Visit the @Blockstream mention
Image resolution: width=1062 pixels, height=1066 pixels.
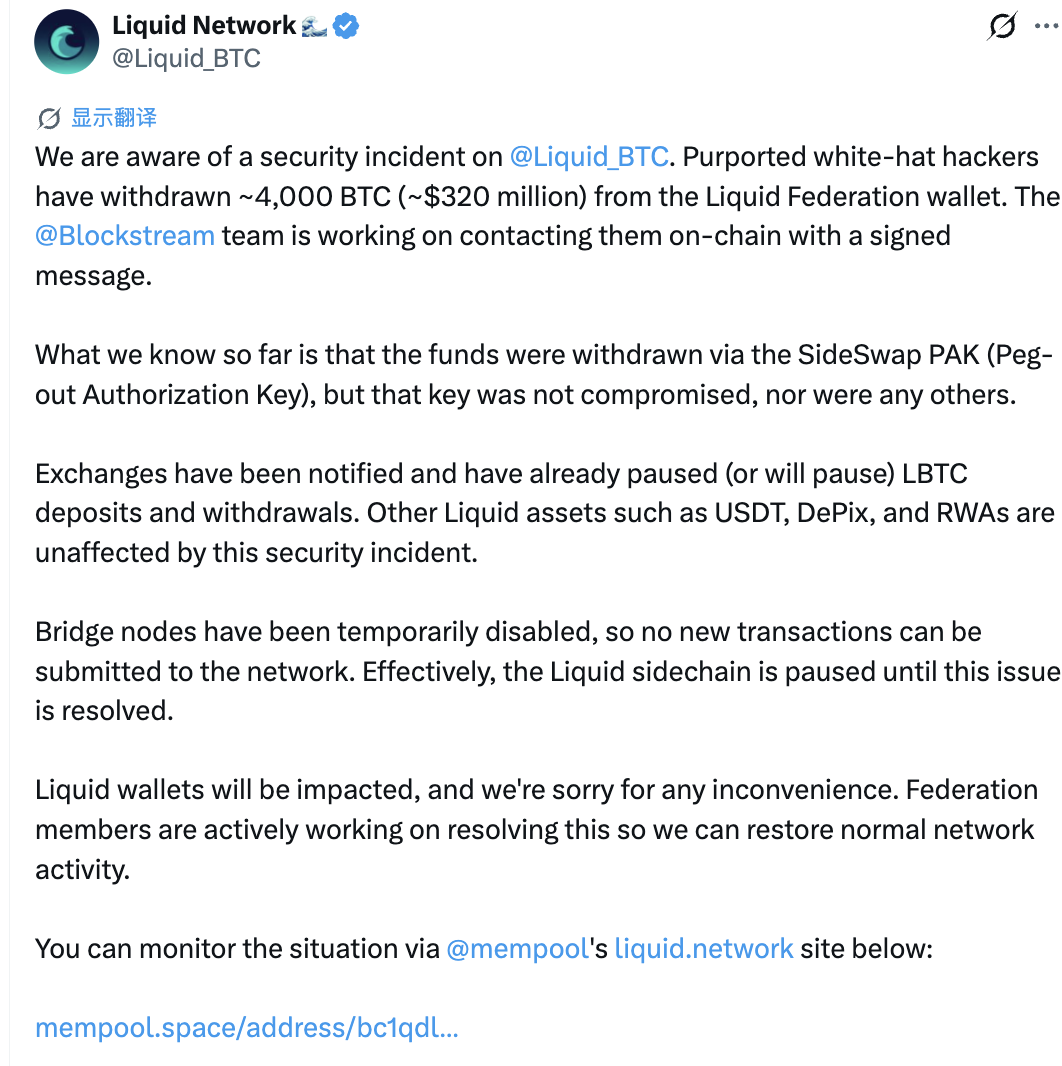click(x=125, y=236)
